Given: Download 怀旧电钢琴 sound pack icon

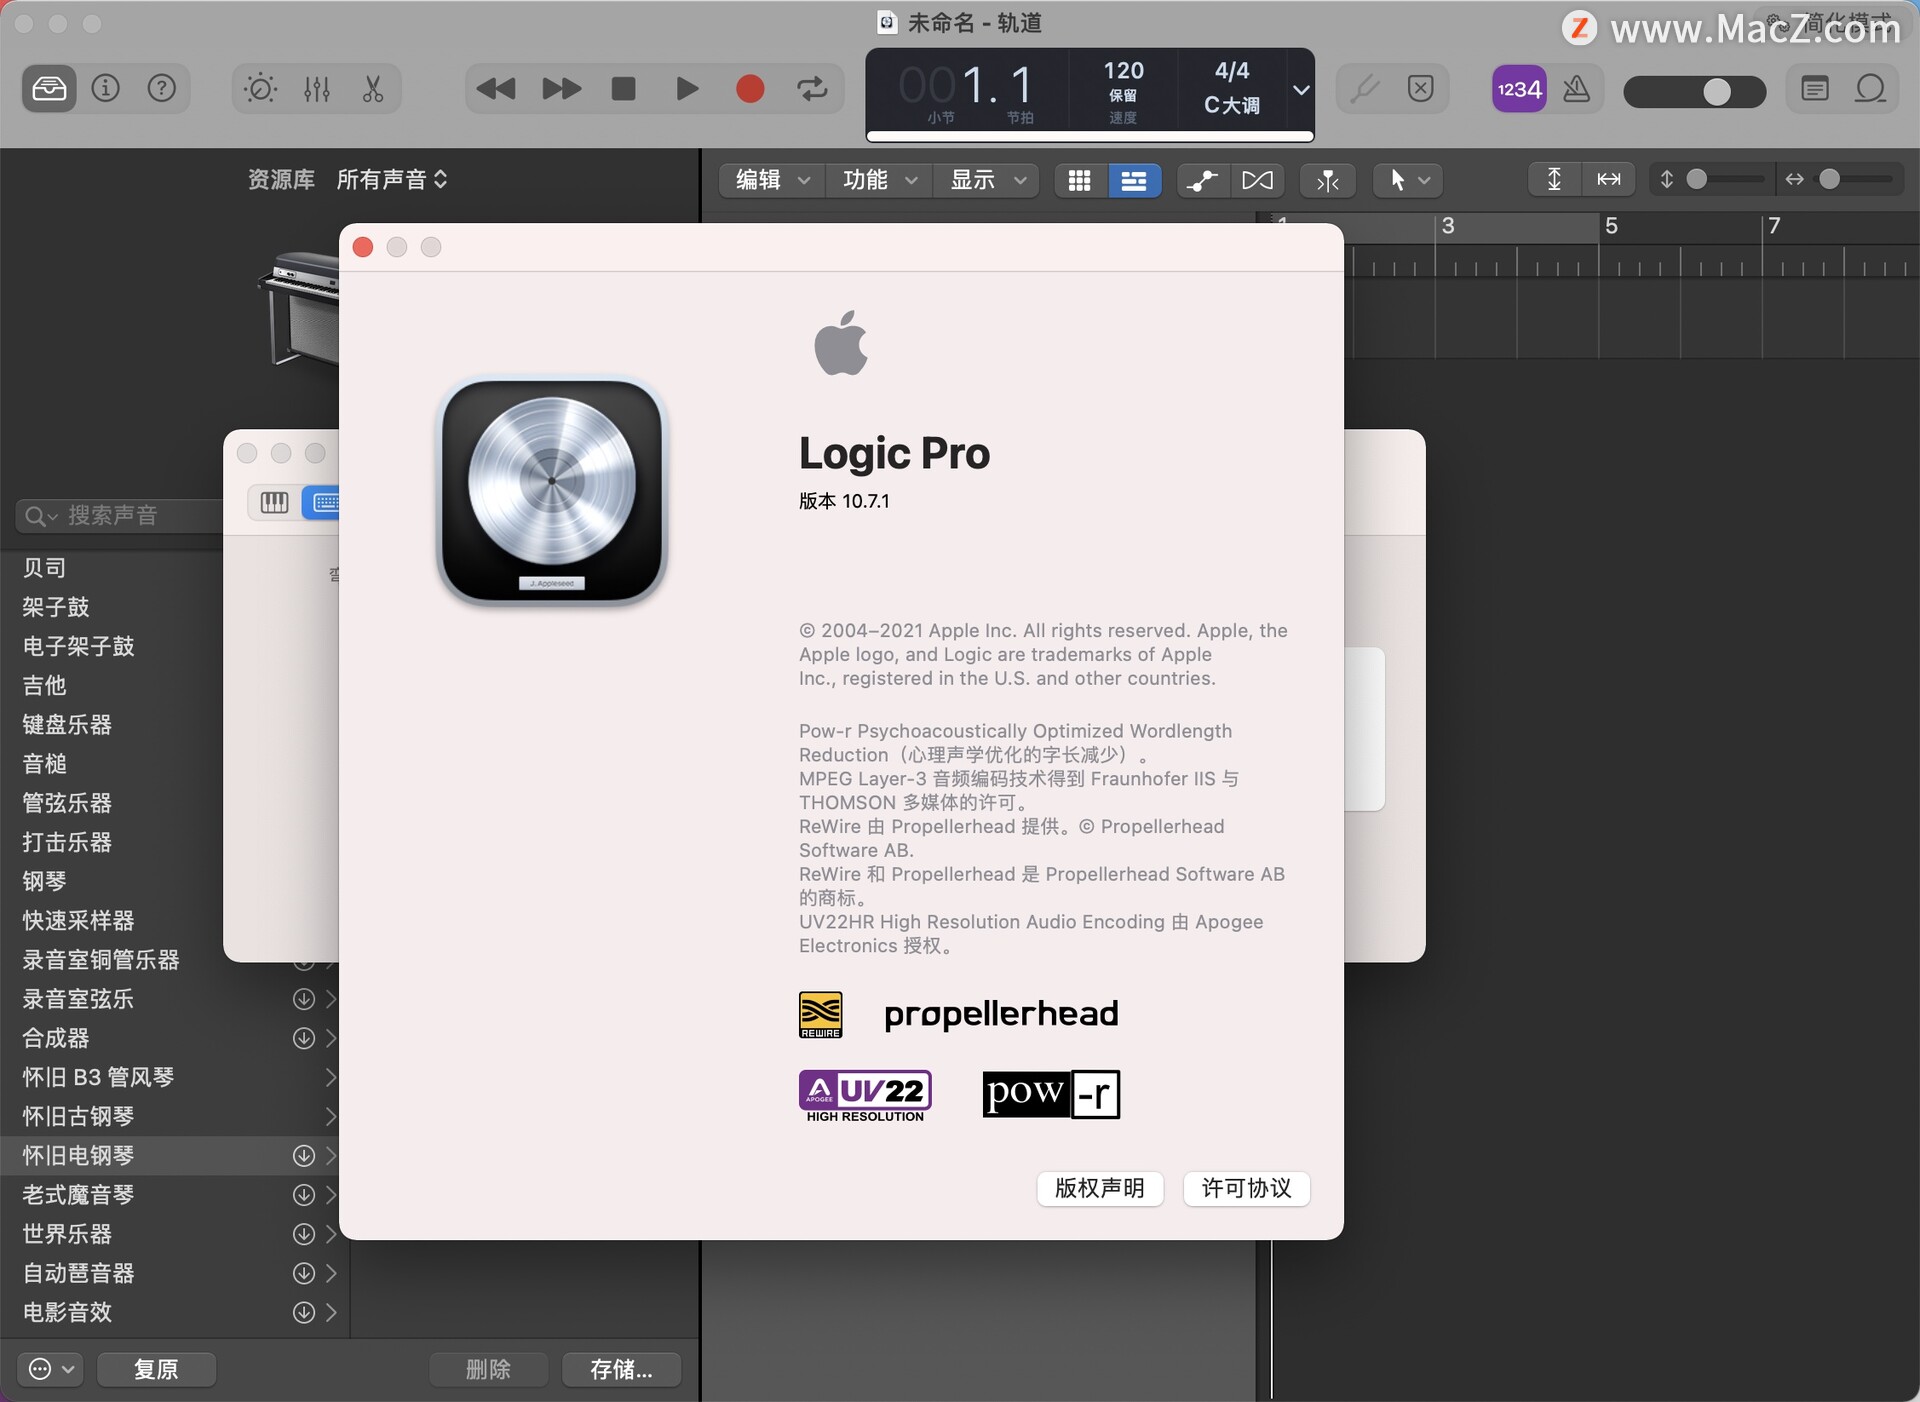Looking at the screenshot, I should 304,1156.
